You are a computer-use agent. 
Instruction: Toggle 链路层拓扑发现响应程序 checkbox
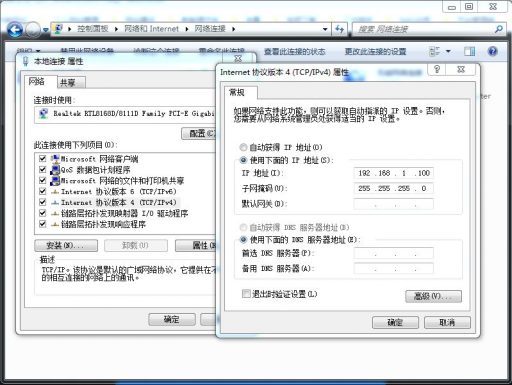click(42, 224)
